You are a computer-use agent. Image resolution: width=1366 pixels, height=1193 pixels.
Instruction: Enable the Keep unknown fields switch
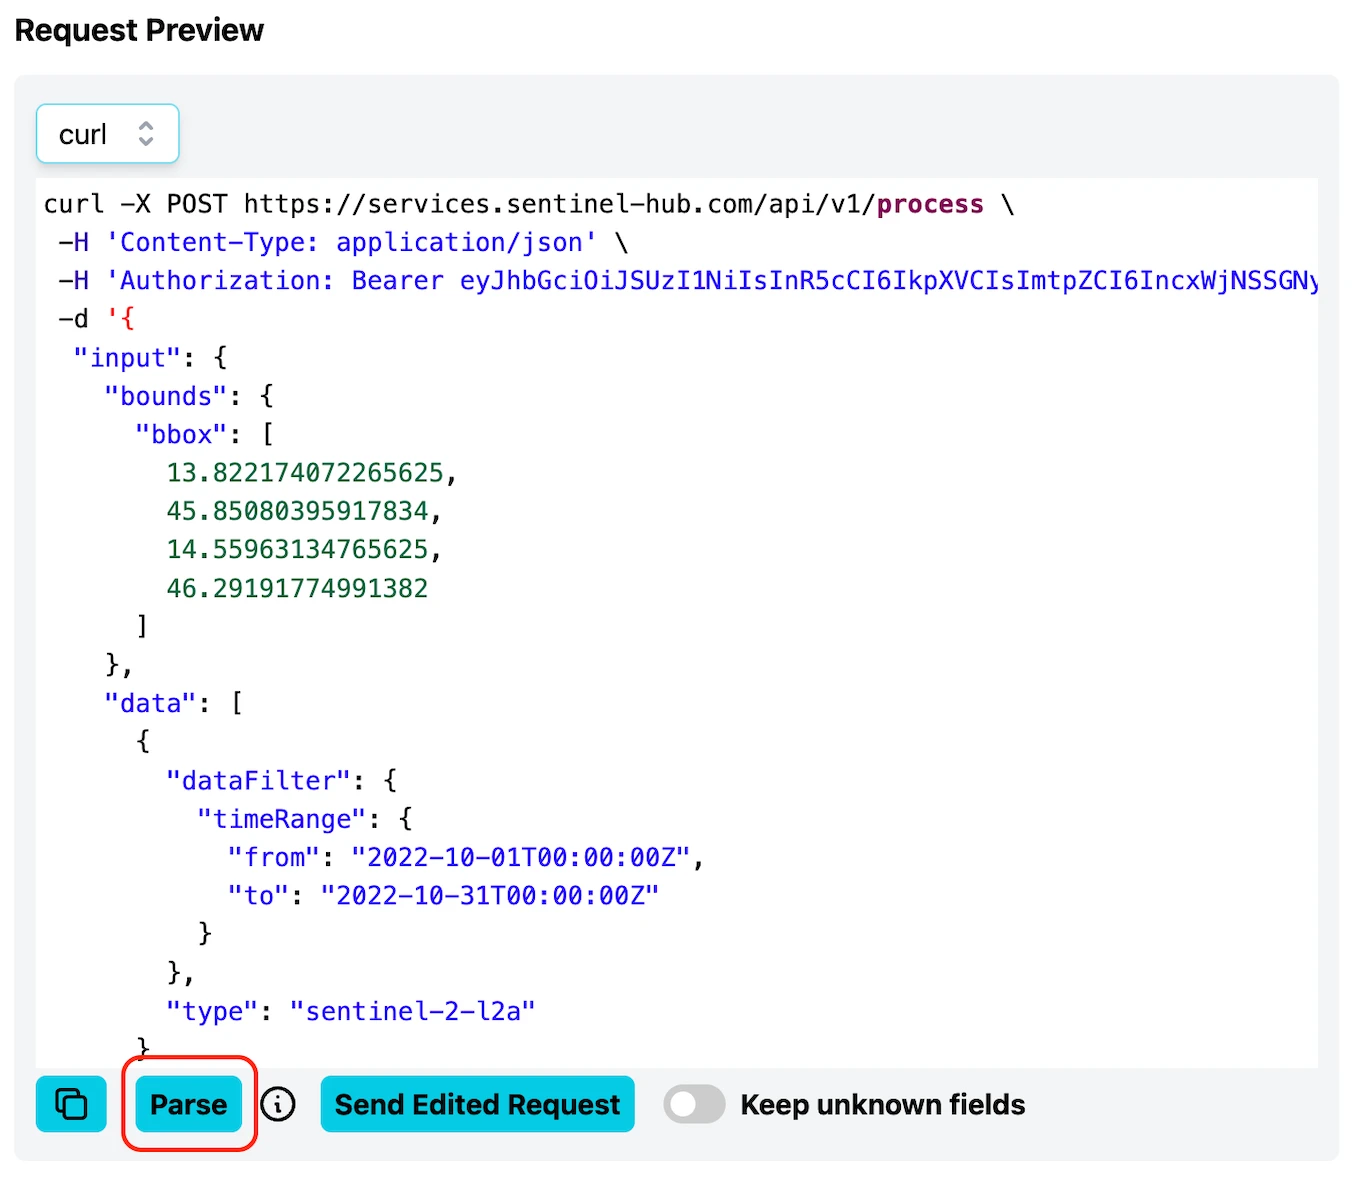[694, 1104]
